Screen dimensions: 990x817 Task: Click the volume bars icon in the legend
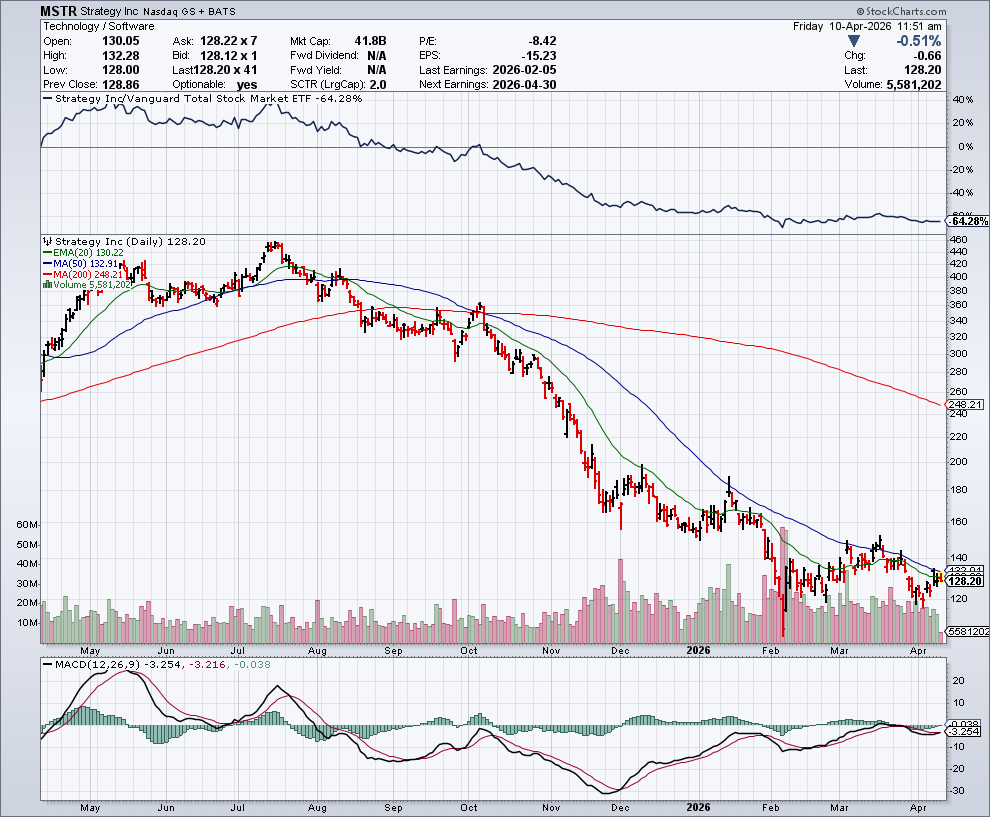point(46,285)
